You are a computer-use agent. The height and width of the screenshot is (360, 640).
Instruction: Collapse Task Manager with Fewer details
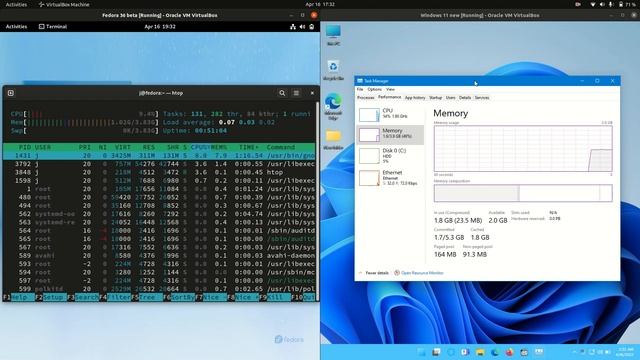374,273
